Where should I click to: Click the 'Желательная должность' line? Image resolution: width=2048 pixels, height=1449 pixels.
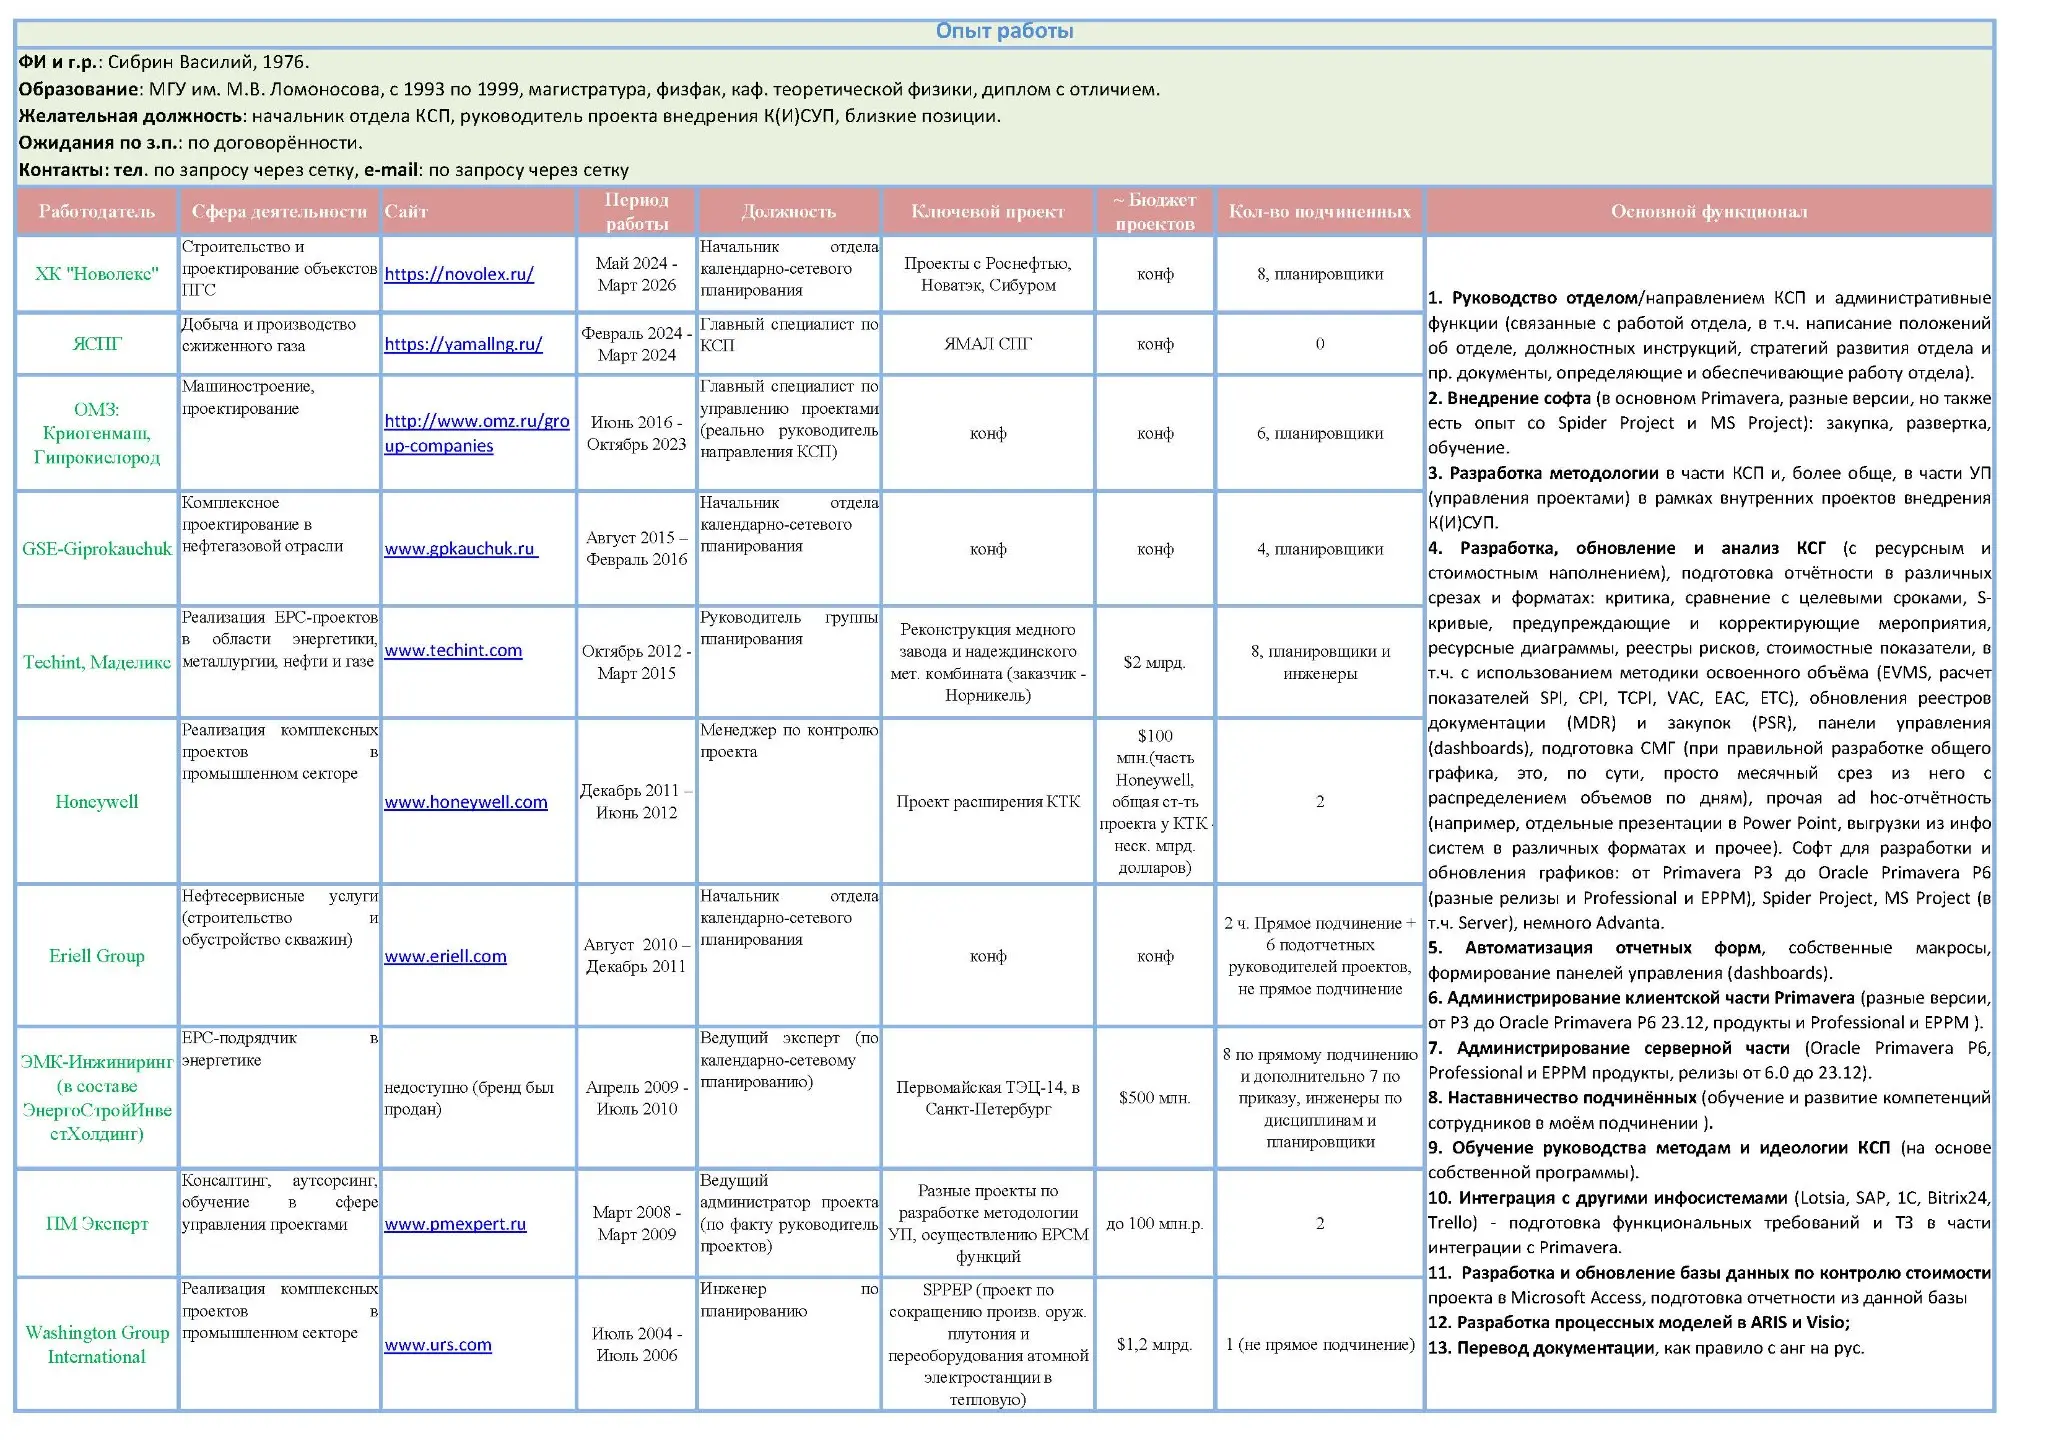coord(509,116)
